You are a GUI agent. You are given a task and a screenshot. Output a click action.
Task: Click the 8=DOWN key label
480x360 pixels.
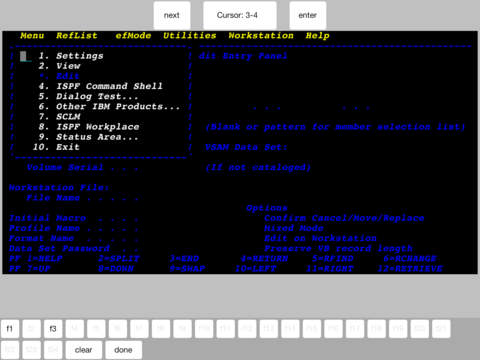(116, 269)
